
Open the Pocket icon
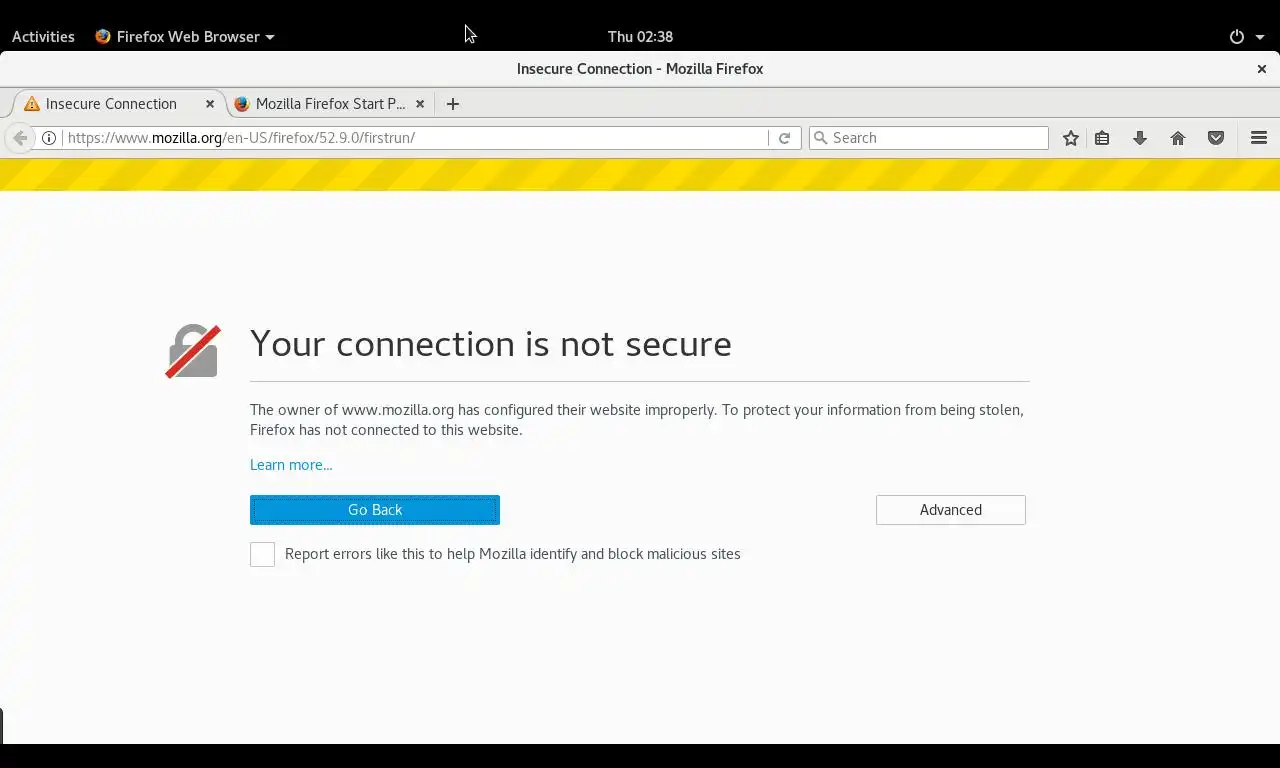tap(1216, 138)
